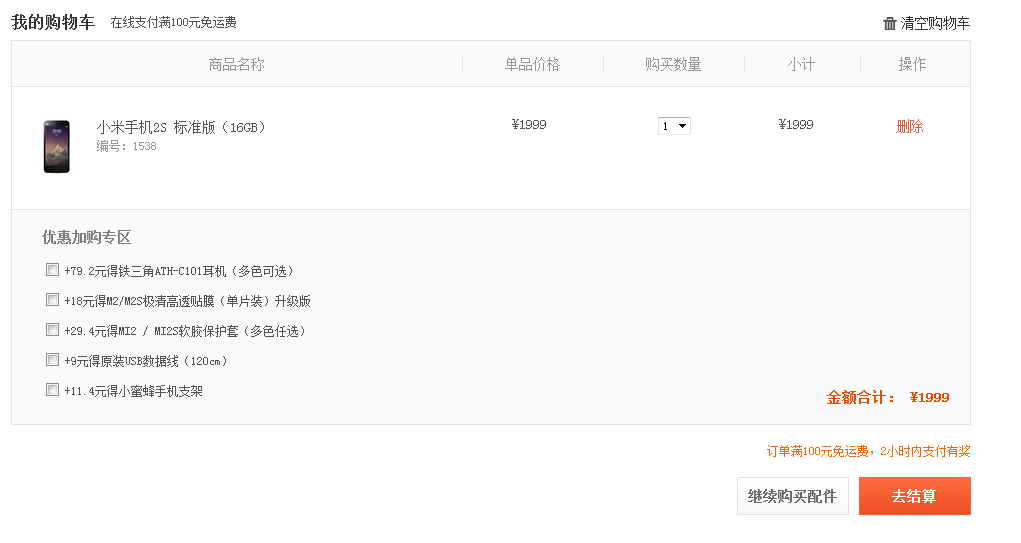Click the 商品名称 column header
The width and height of the screenshot is (1021, 543).
[237, 64]
